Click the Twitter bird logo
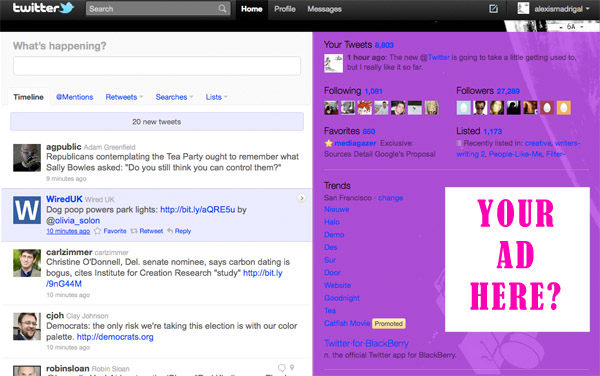 67,7
